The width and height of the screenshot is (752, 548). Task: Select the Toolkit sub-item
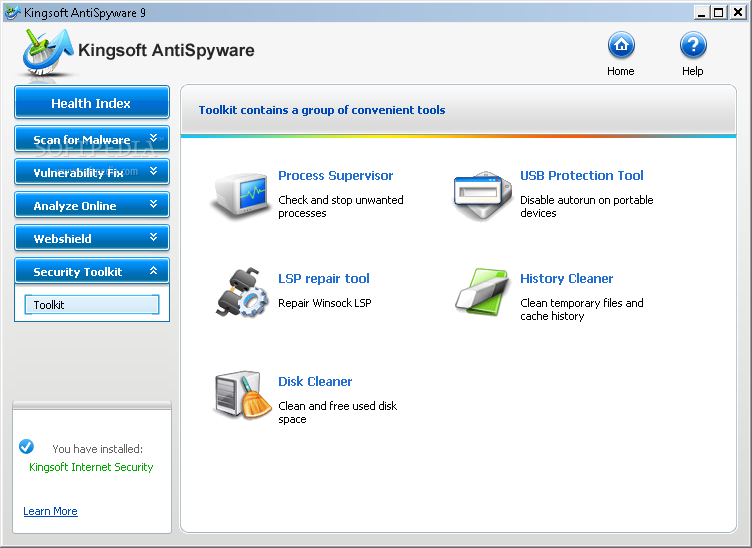(x=92, y=304)
